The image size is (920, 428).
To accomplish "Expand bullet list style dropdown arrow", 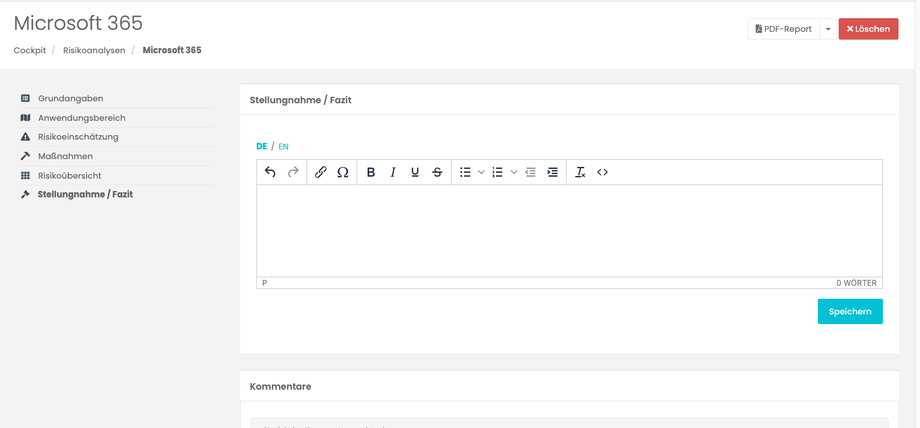I will pyautogui.click(x=481, y=172).
